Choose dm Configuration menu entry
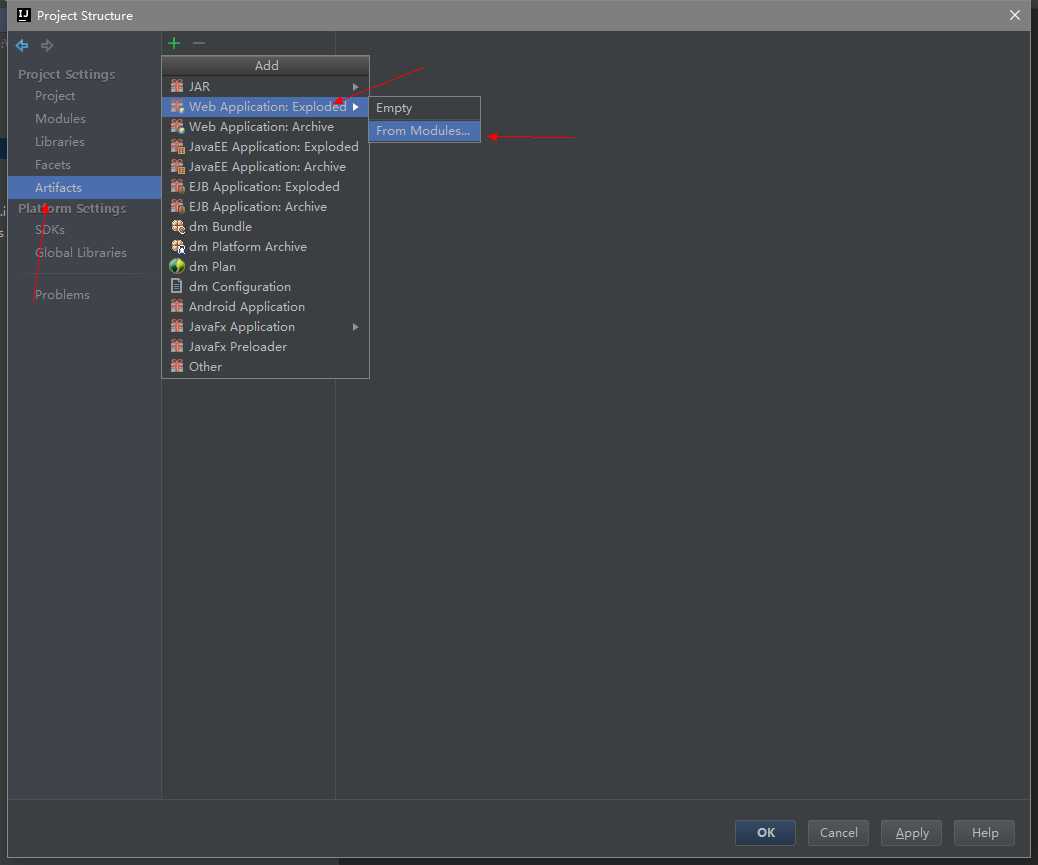This screenshot has height=865, width=1038. pos(265,287)
